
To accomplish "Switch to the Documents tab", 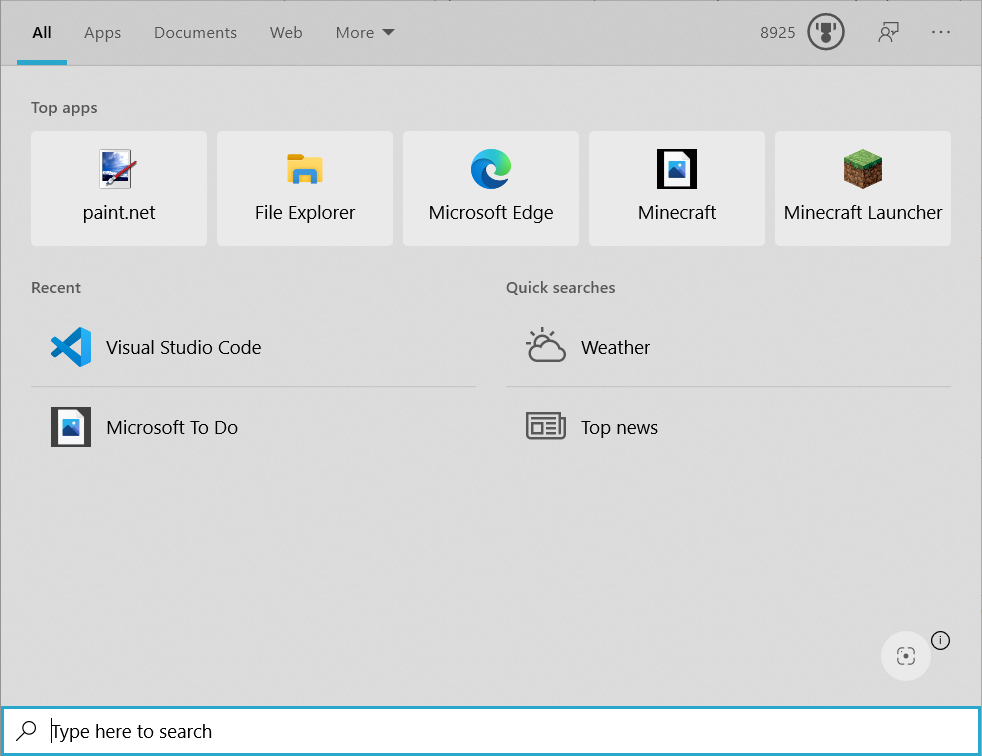I will point(195,33).
